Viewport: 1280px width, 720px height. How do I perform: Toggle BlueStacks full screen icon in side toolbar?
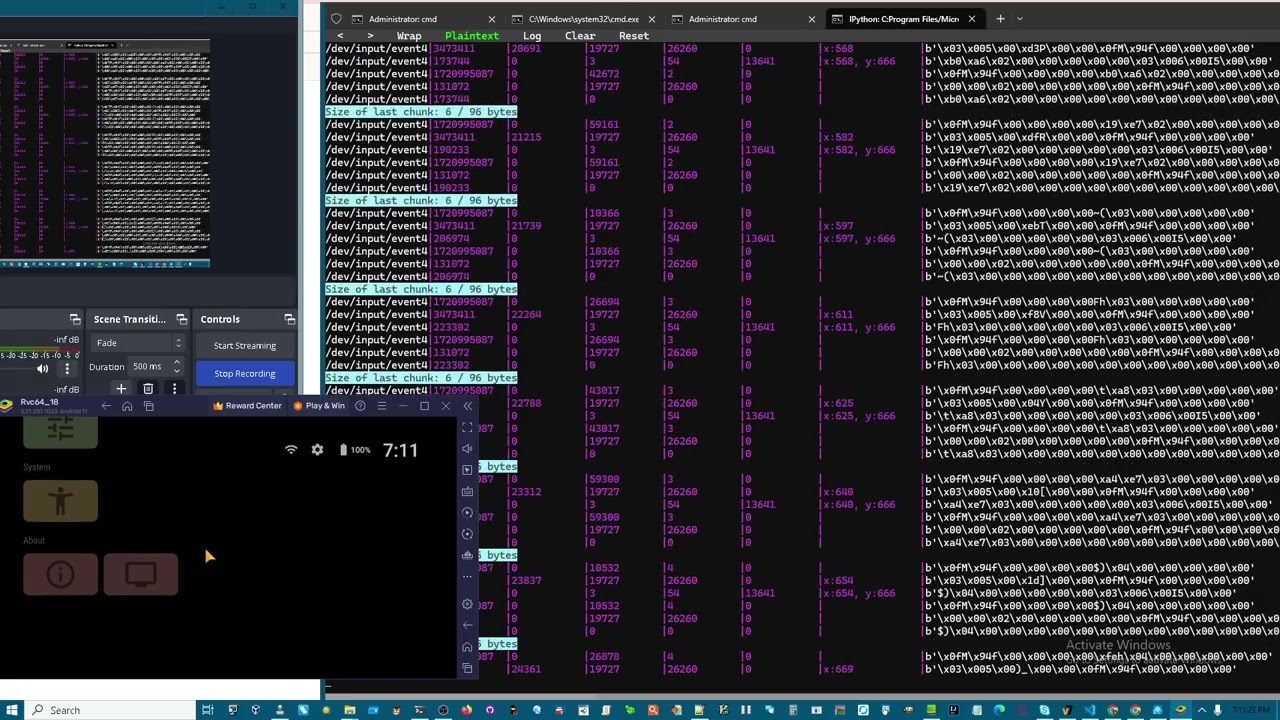point(467,427)
